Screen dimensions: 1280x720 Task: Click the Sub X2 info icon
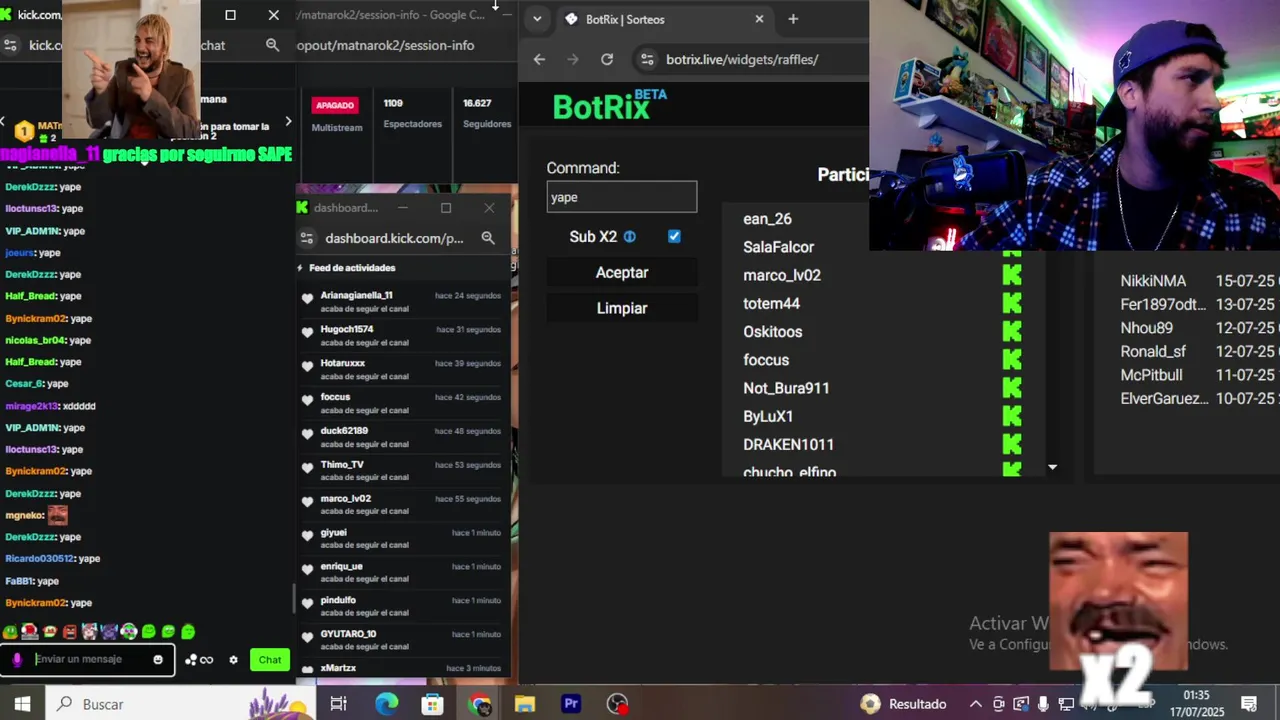click(x=630, y=237)
